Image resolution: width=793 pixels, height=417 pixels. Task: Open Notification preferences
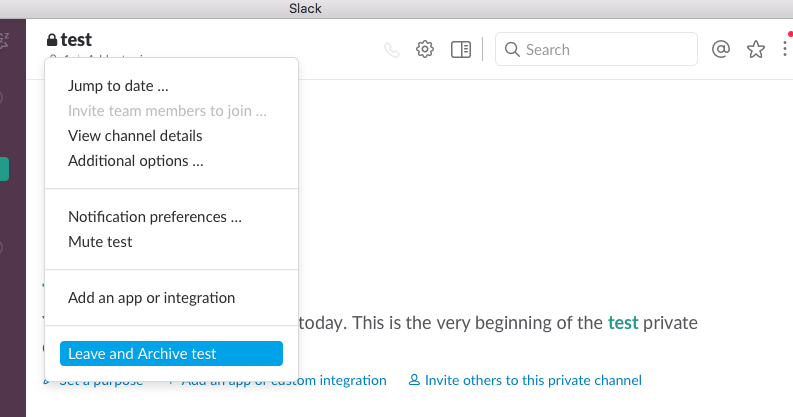(x=155, y=217)
